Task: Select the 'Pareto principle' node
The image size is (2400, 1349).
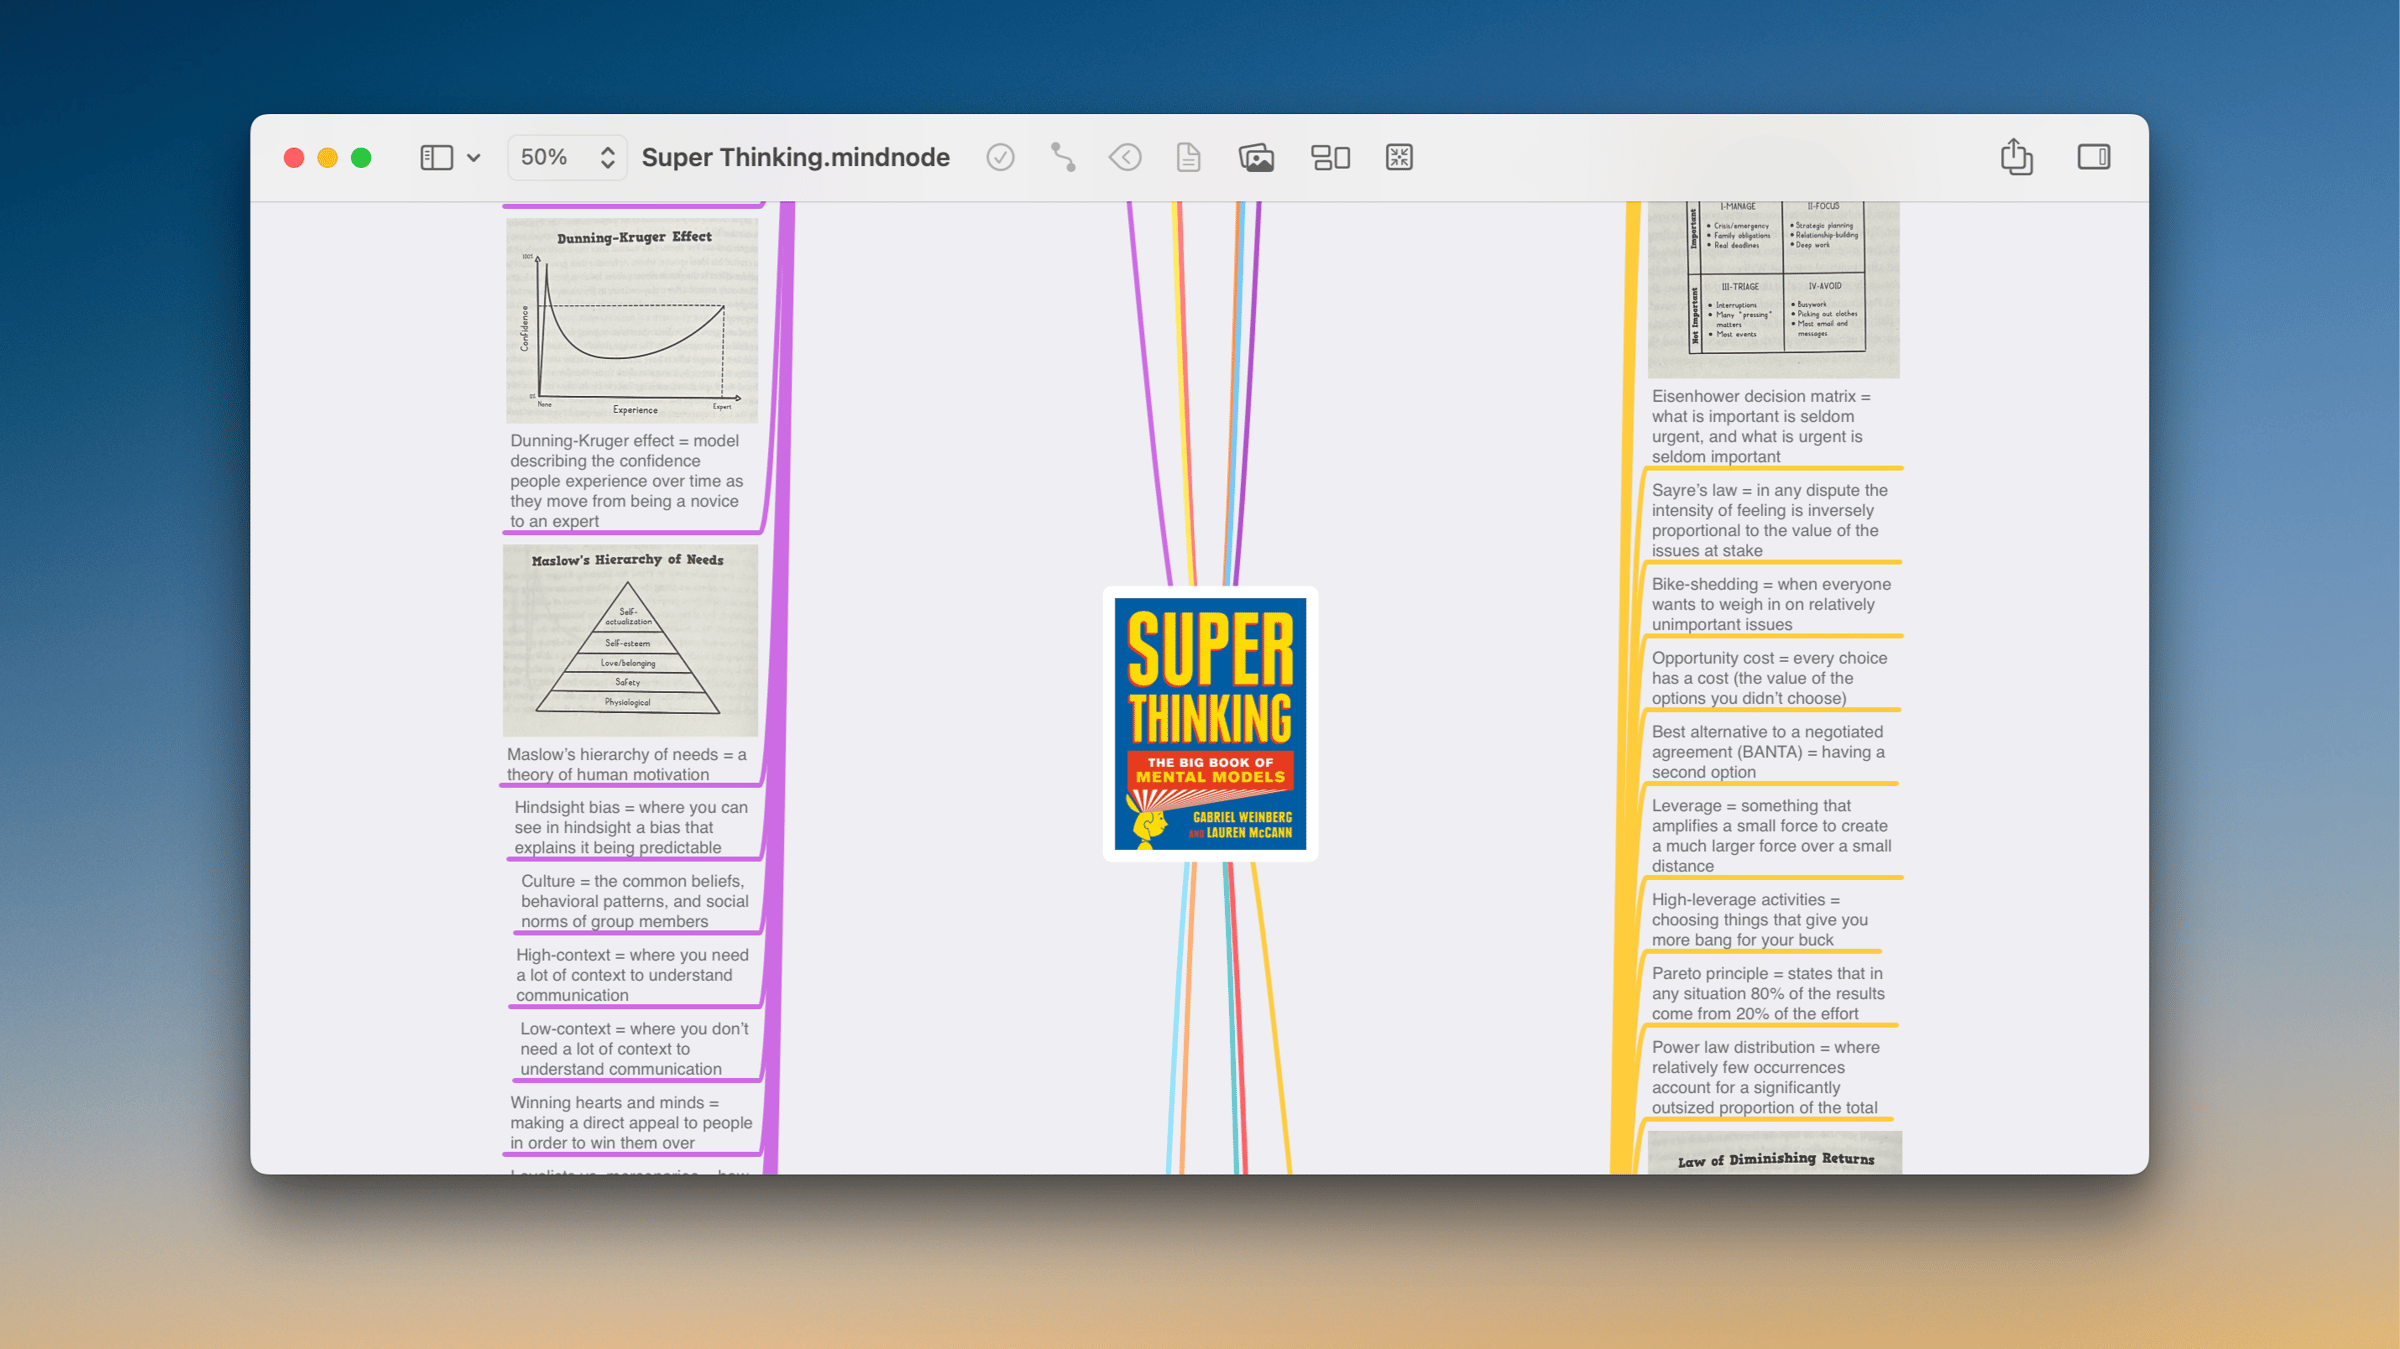Action: coord(1768,993)
